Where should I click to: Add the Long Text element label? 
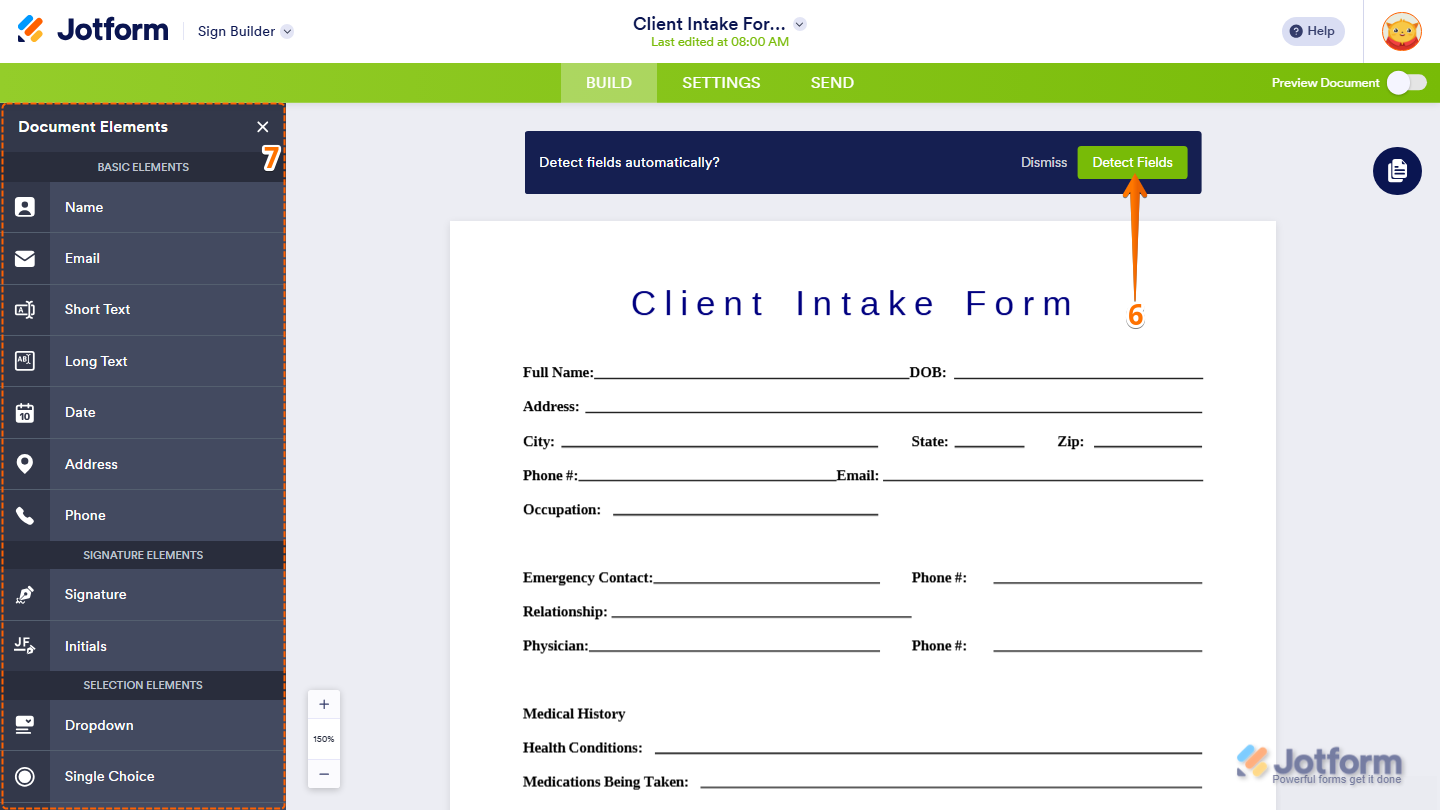96,361
